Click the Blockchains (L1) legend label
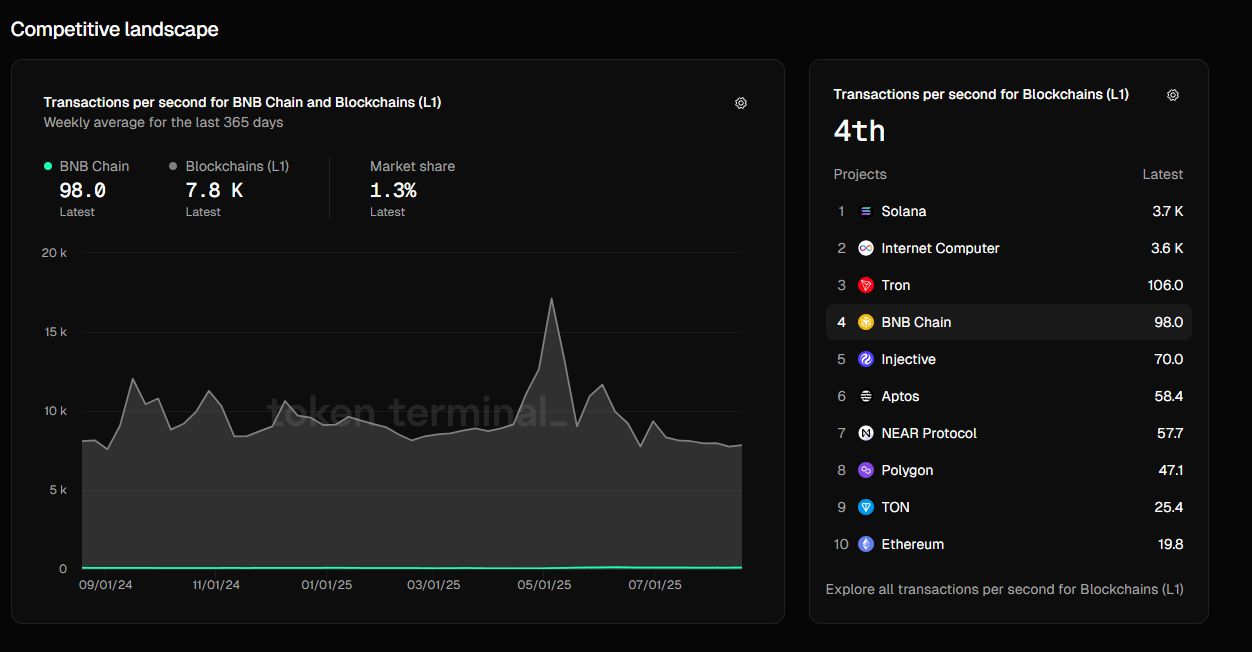This screenshot has width=1252, height=652. tap(238, 166)
